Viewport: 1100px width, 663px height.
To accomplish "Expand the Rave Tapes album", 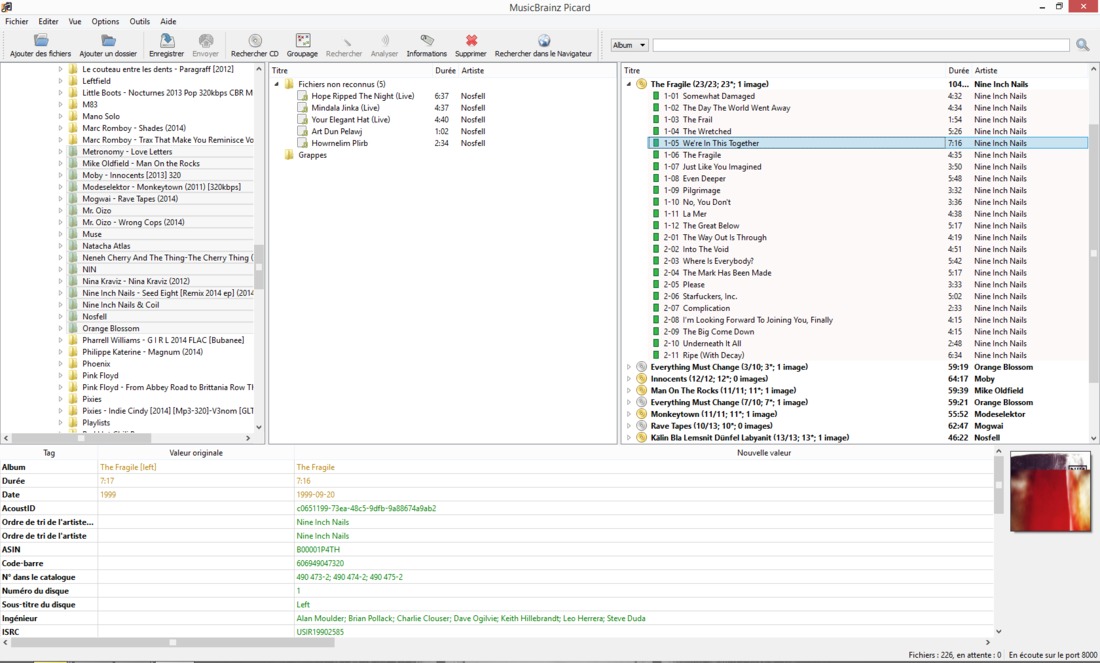I will coord(629,426).
